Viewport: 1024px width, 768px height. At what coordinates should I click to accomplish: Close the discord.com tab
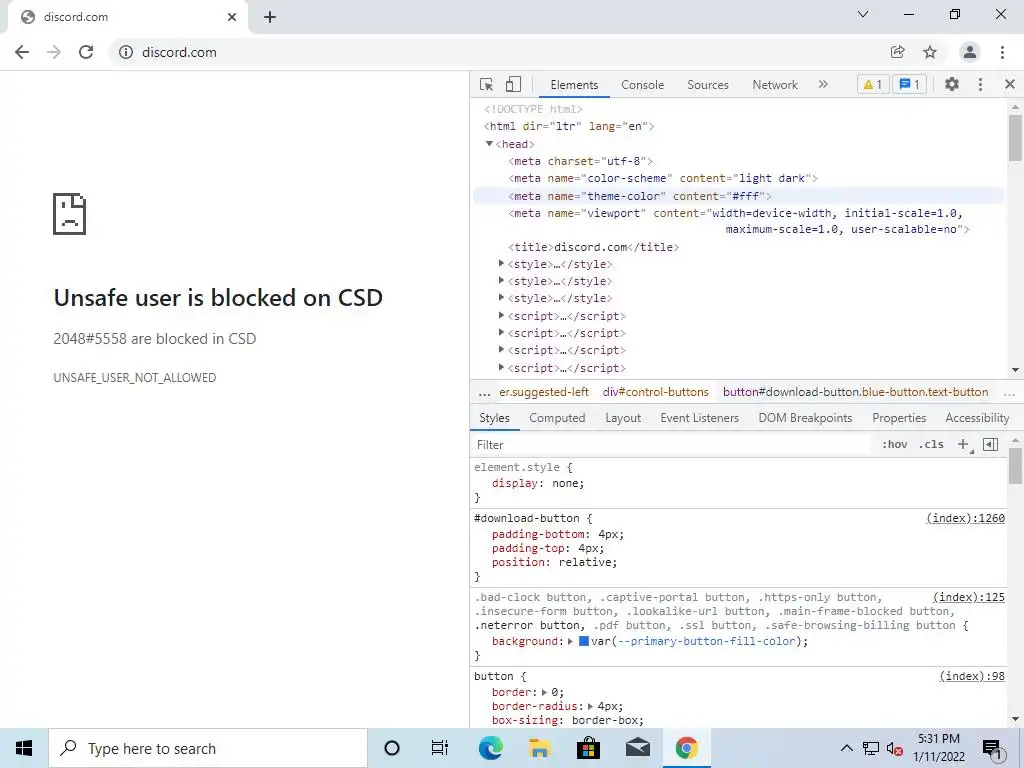[232, 17]
